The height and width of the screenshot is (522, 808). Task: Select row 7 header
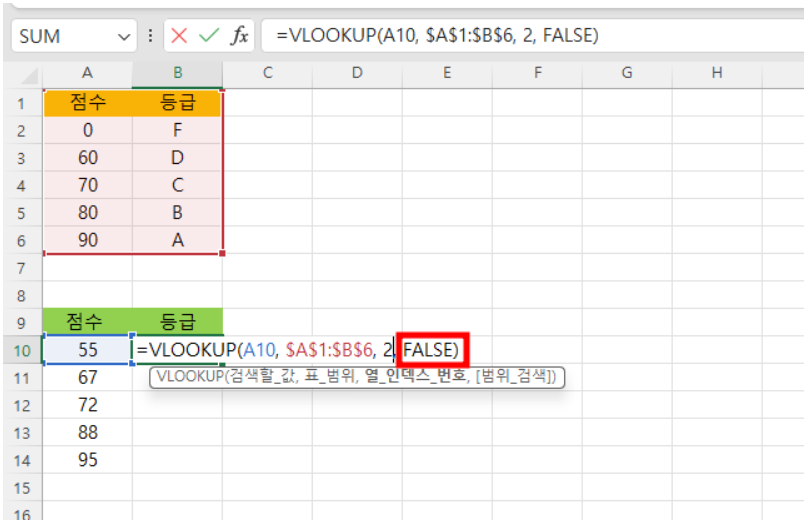21,268
